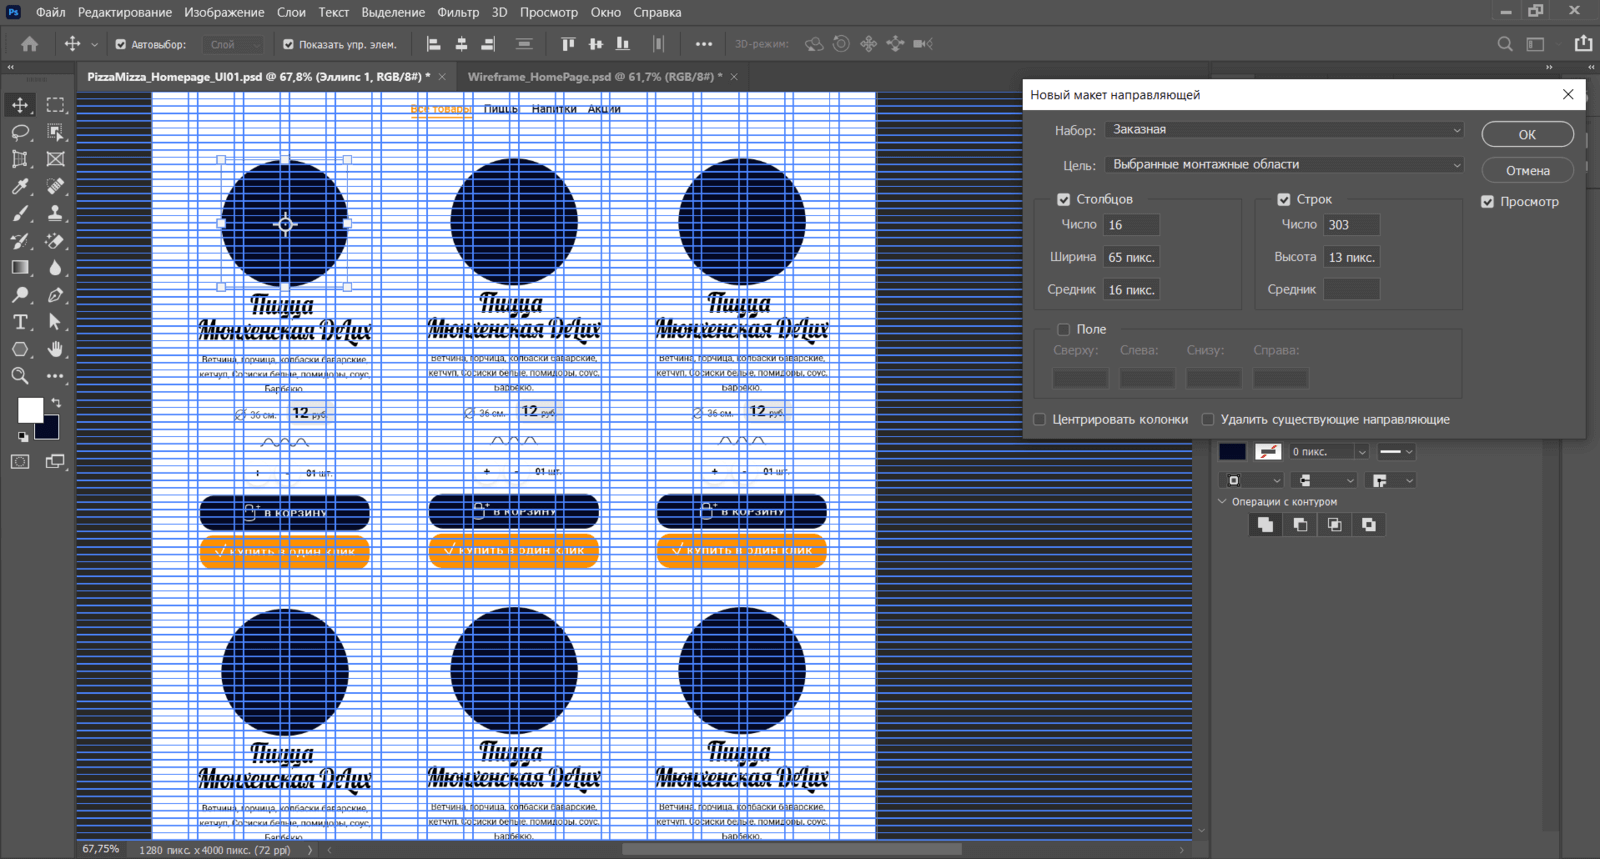
Task: Toggle the Просмотр preview checkbox
Action: point(1488,202)
